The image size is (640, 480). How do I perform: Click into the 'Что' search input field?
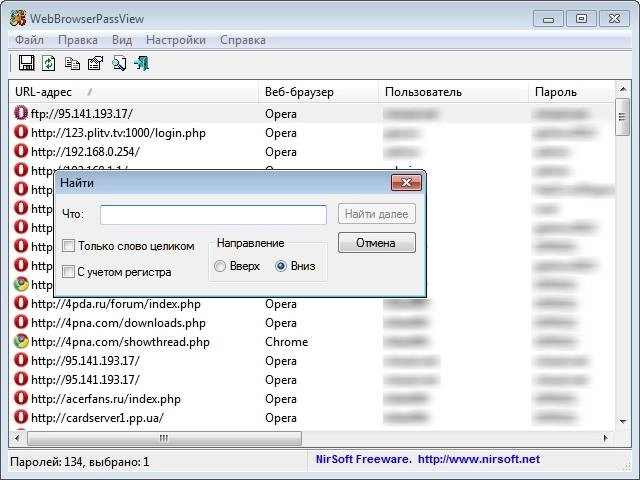(x=213, y=215)
